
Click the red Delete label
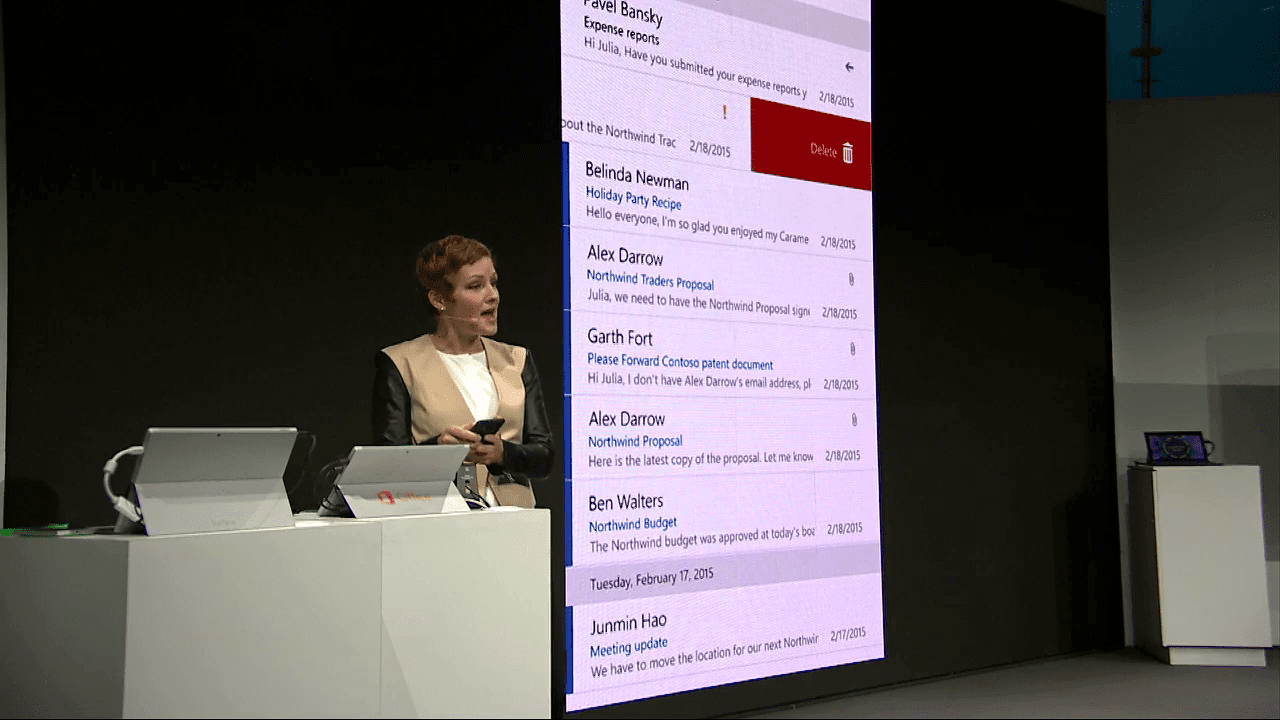(823, 150)
